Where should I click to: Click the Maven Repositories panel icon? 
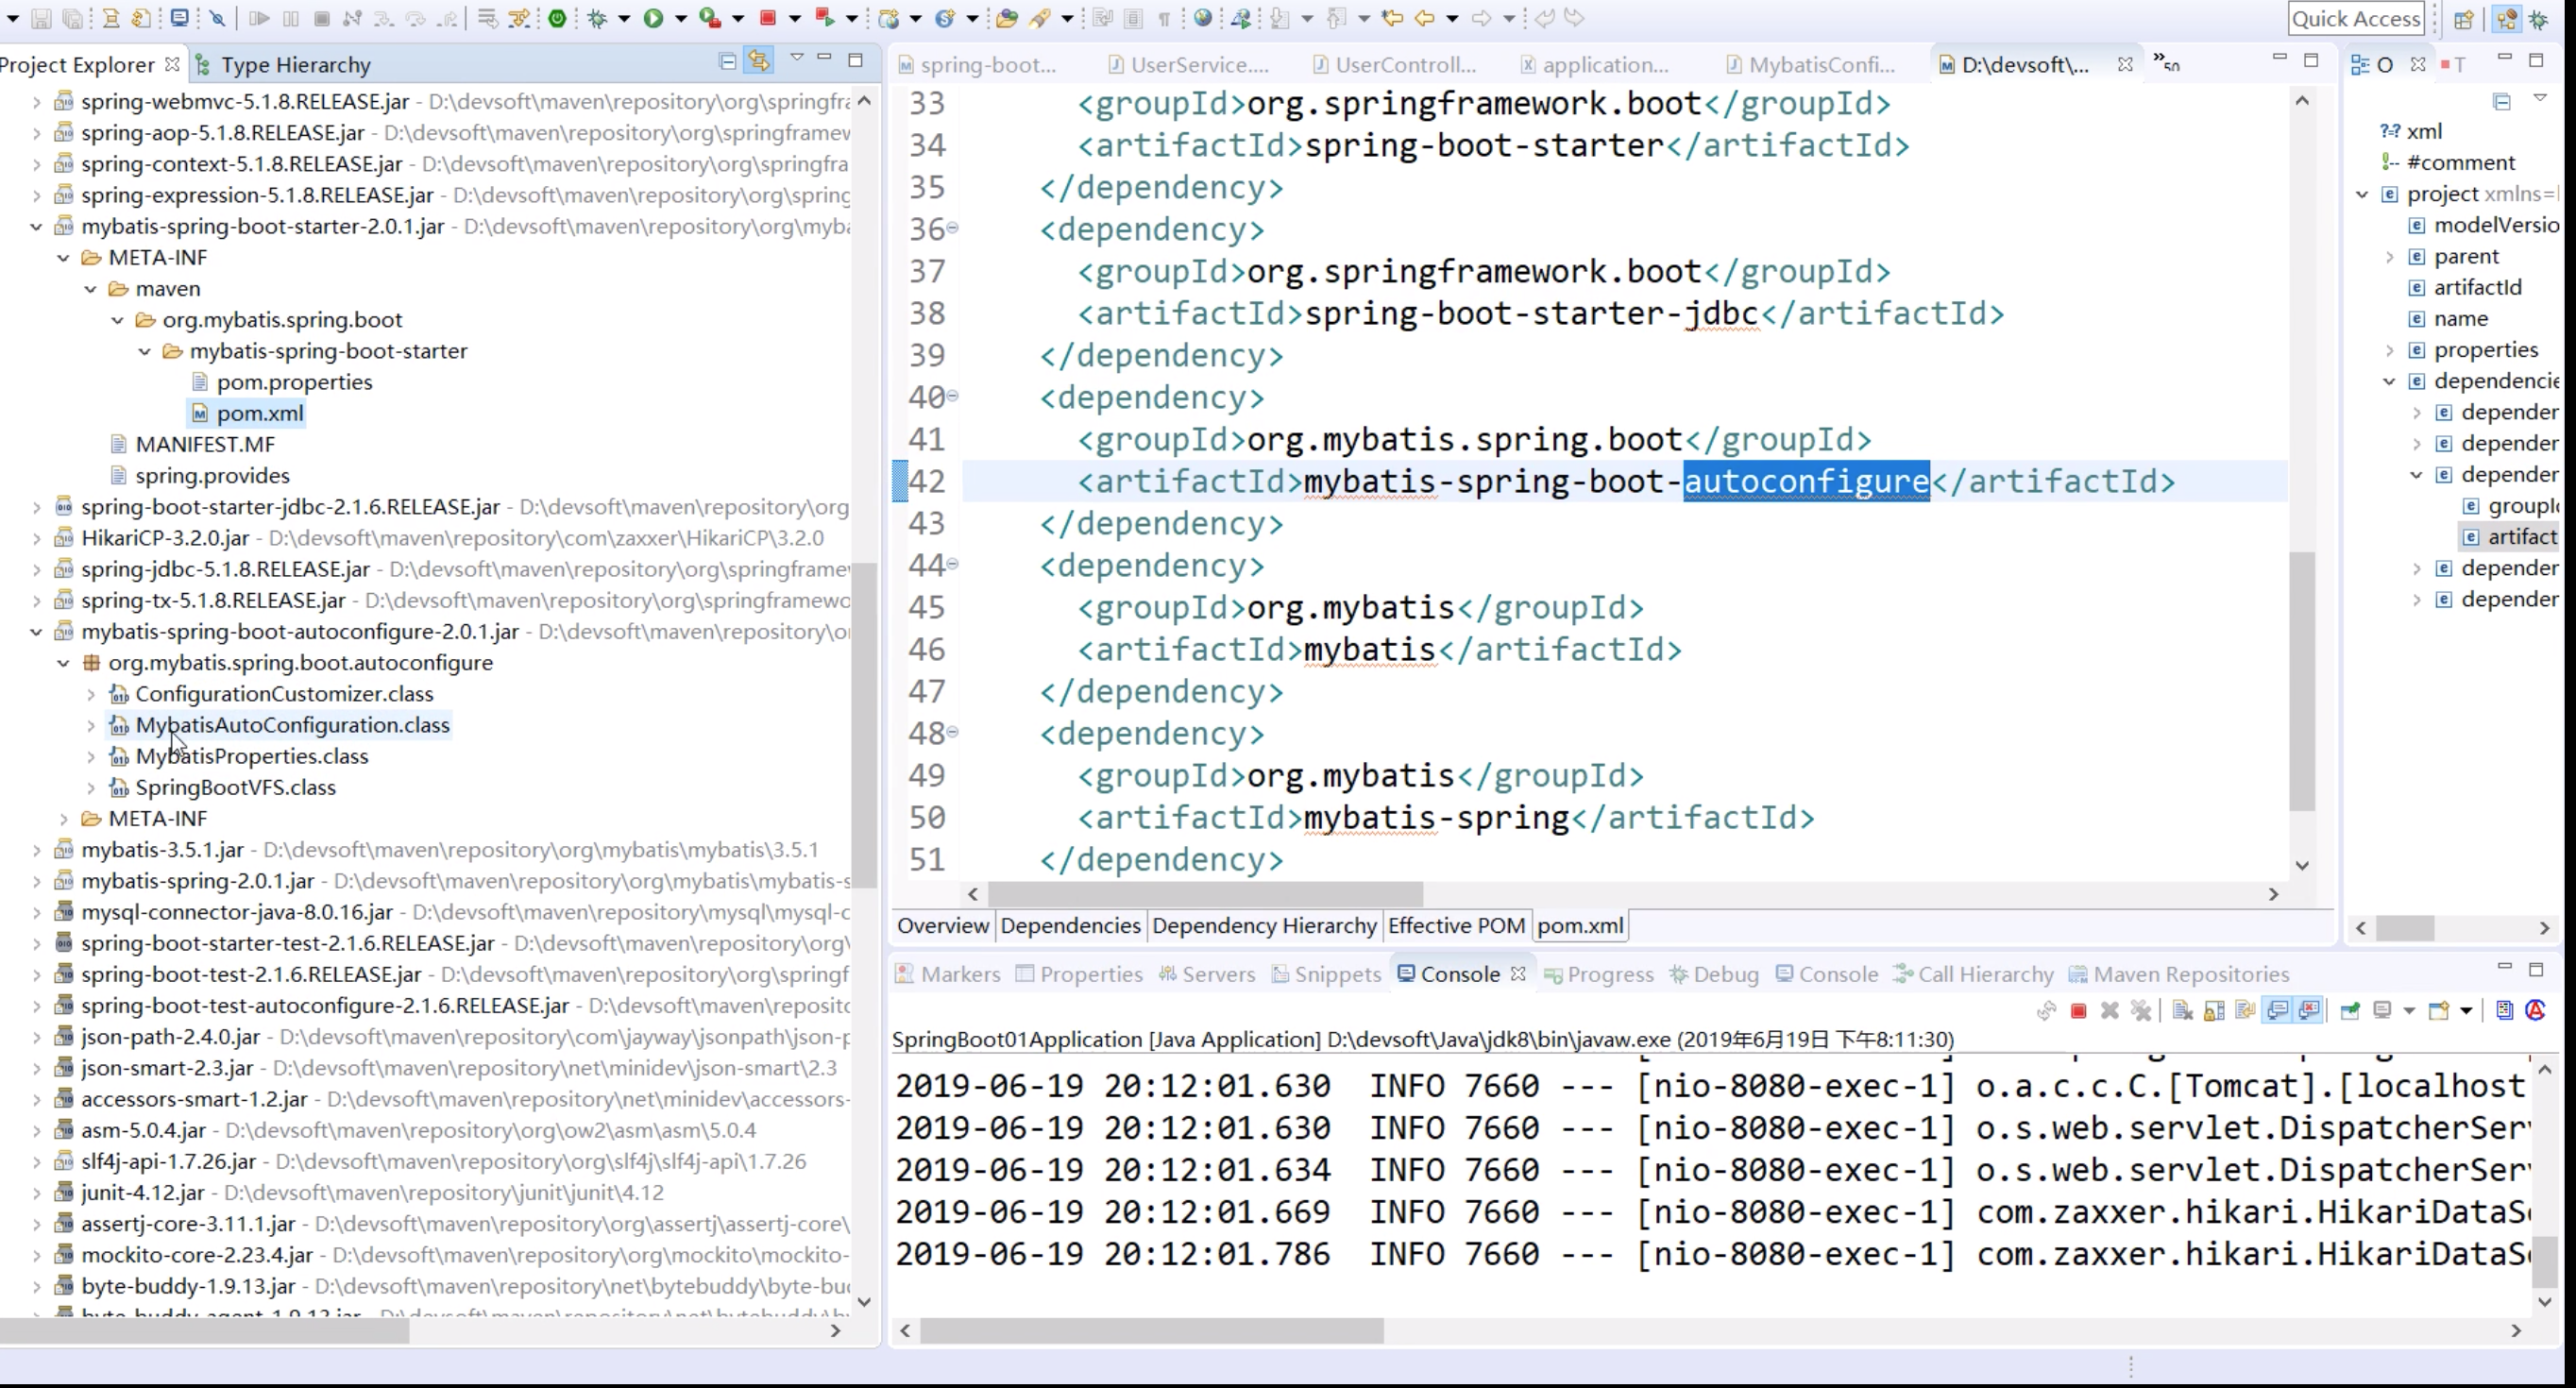(x=2074, y=973)
